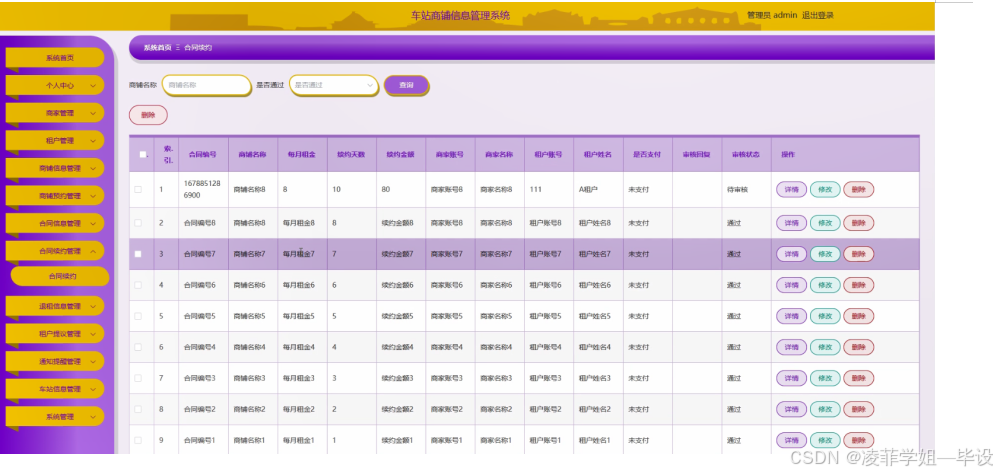Expand the 退租信息管理 sidebar menu

coord(55,306)
